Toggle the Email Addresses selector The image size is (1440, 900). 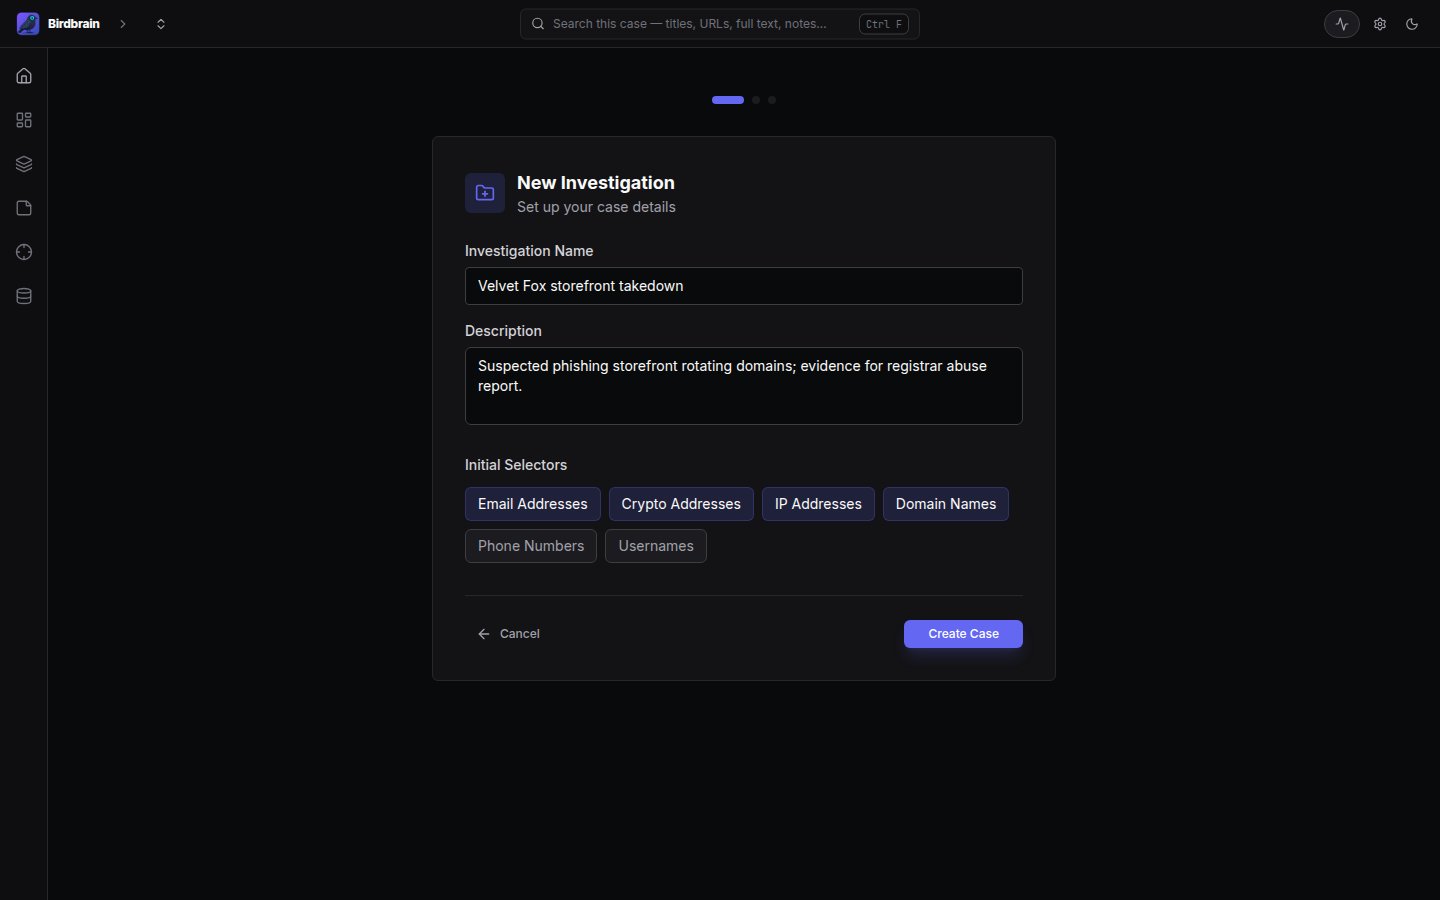click(533, 504)
